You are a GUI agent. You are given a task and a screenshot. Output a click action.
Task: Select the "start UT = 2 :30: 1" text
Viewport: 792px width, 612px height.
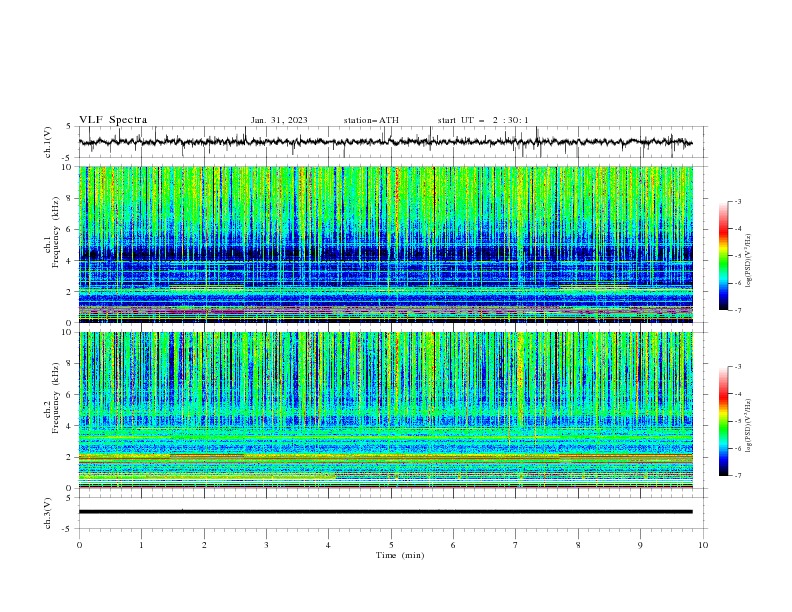(483, 120)
